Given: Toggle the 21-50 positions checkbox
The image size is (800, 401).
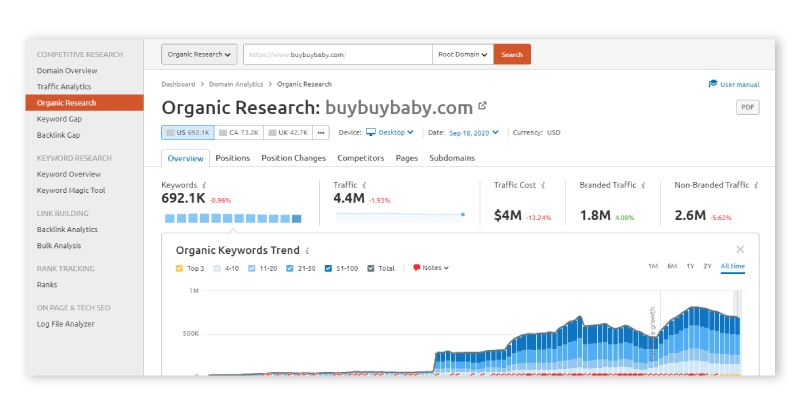Looking at the screenshot, I should pos(290,268).
